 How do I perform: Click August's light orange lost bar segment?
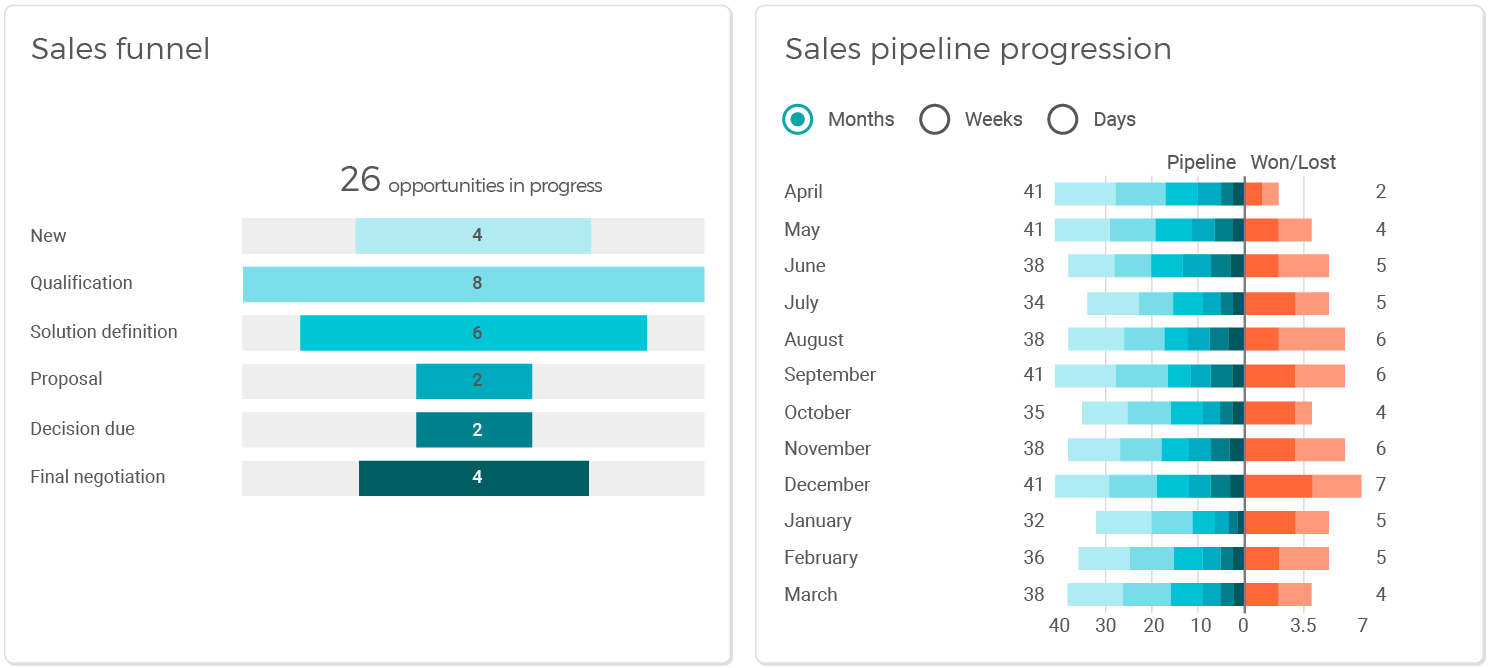click(x=1311, y=339)
